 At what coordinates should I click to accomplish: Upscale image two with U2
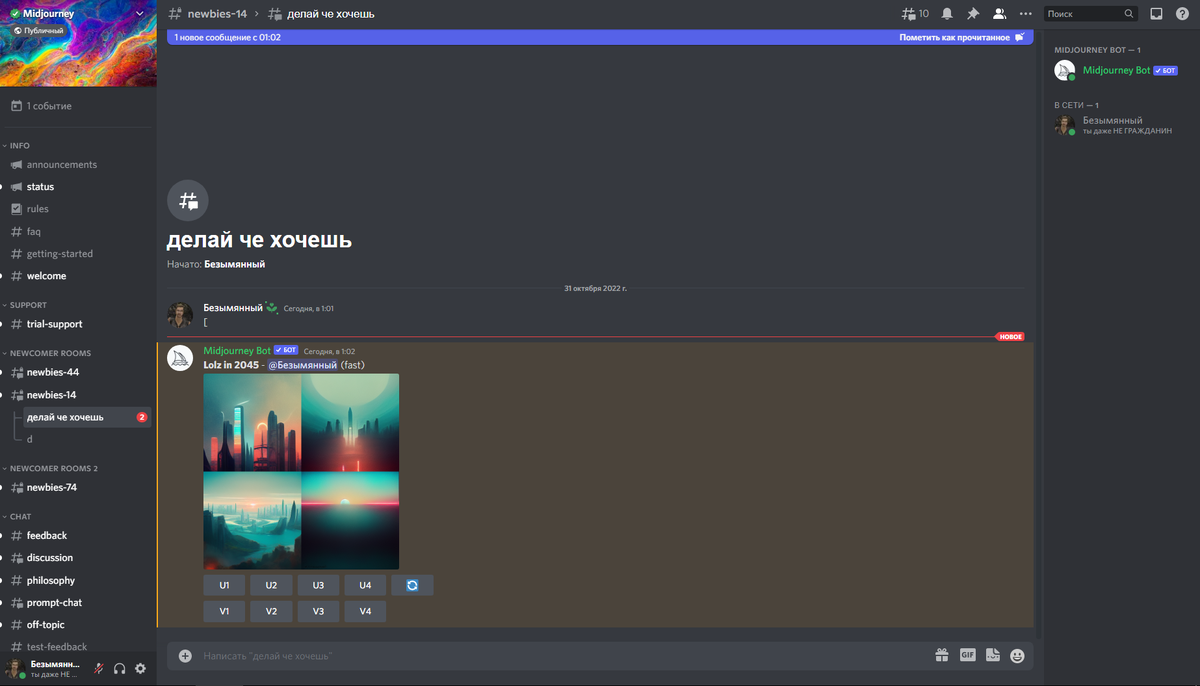(271, 585)
